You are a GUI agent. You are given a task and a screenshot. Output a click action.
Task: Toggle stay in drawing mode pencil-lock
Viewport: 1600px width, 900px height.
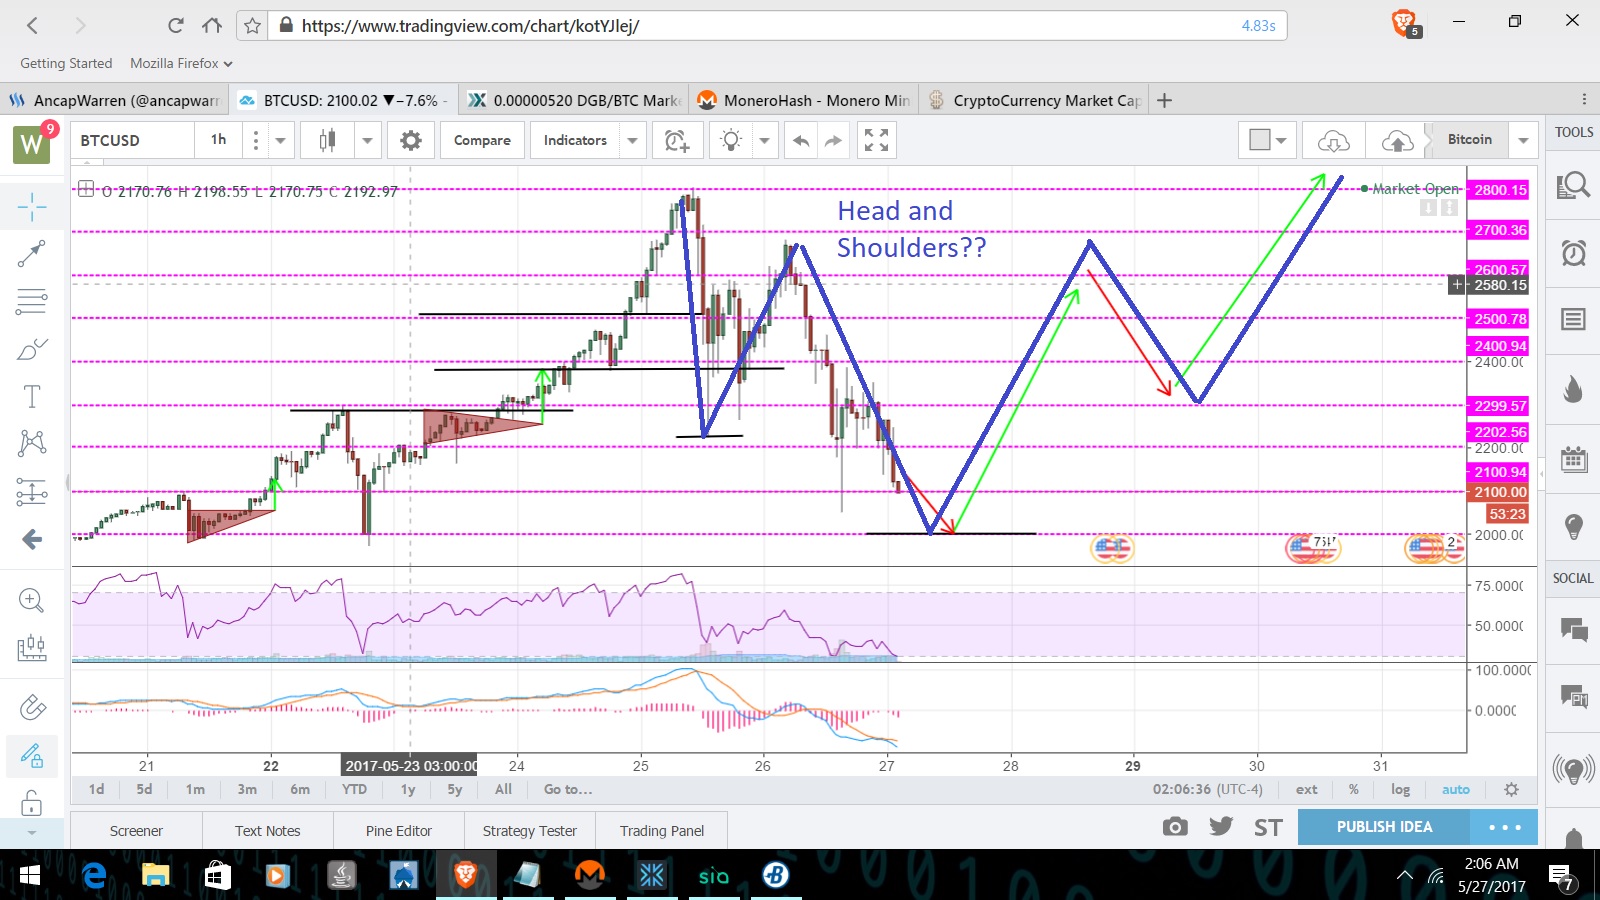click(32, 755)
